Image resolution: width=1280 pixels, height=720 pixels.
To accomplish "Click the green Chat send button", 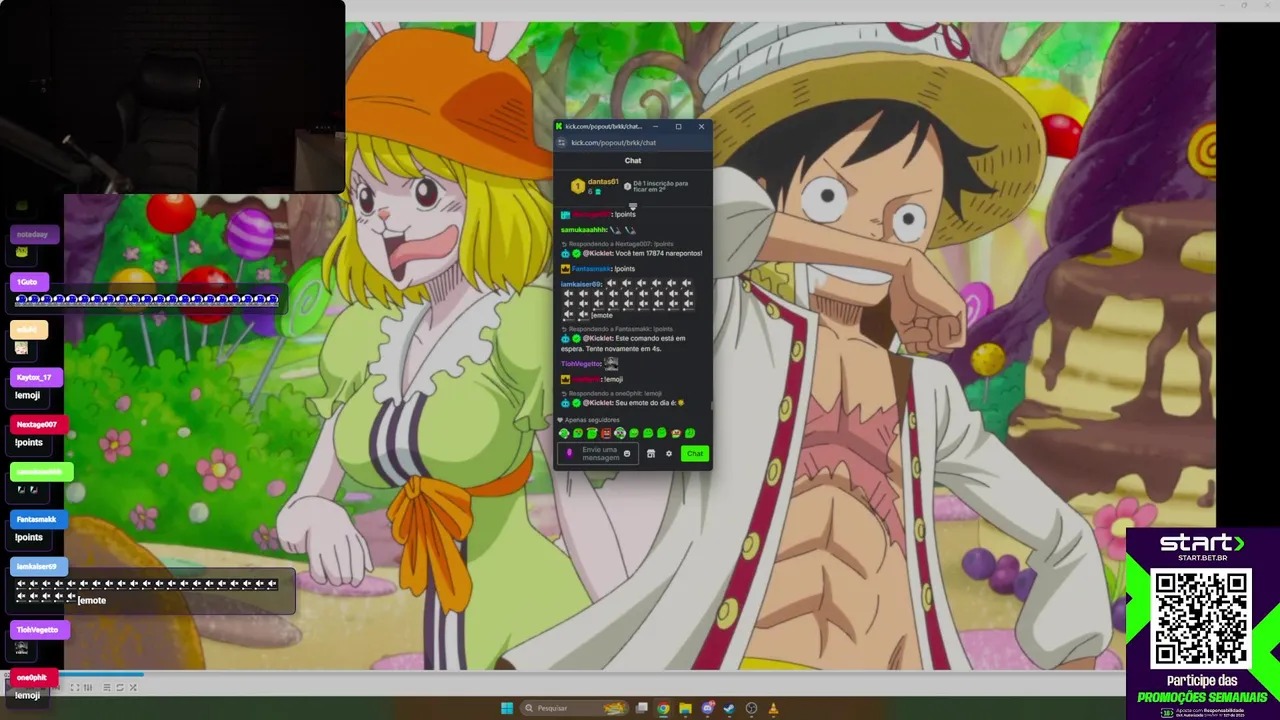I will 695,453.
